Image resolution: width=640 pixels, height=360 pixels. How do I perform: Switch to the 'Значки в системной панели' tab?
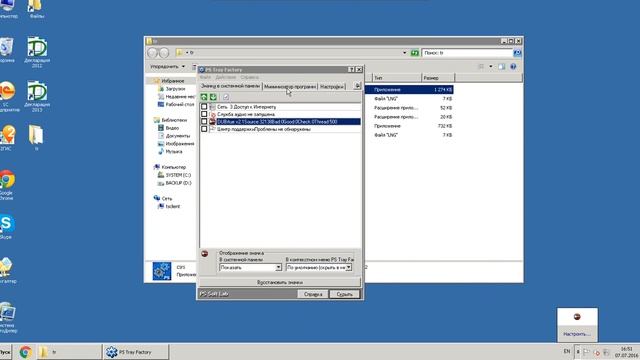click(230, 86)
